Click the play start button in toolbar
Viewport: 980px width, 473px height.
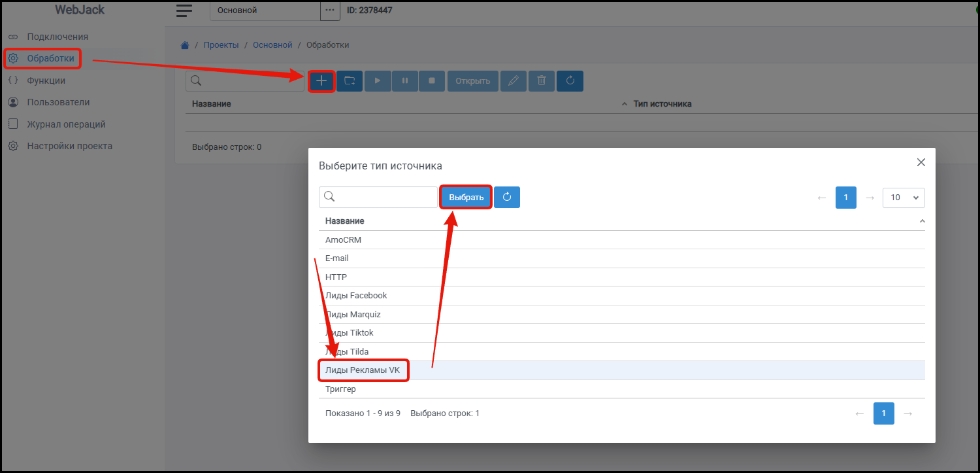[x=378, y=81]
